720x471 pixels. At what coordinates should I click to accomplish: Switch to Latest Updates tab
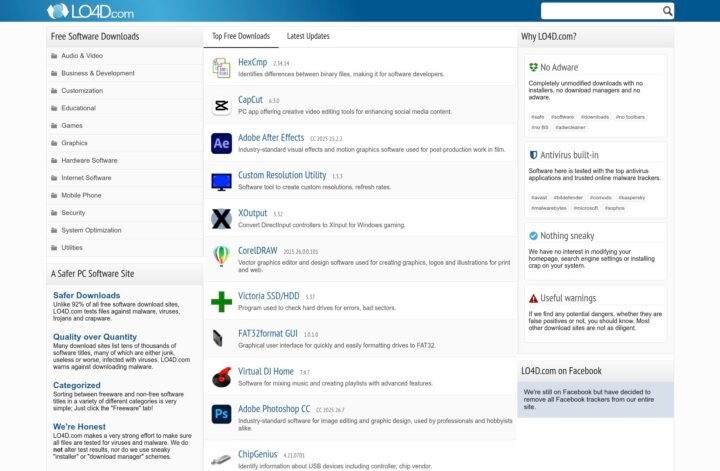pyautogui.click(x=308, y=36)
